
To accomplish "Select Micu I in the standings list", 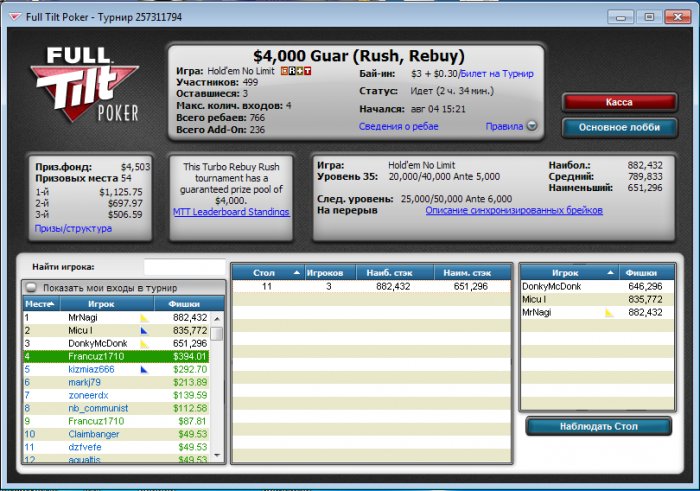I will pyautogui.click(x=116, y=331).
